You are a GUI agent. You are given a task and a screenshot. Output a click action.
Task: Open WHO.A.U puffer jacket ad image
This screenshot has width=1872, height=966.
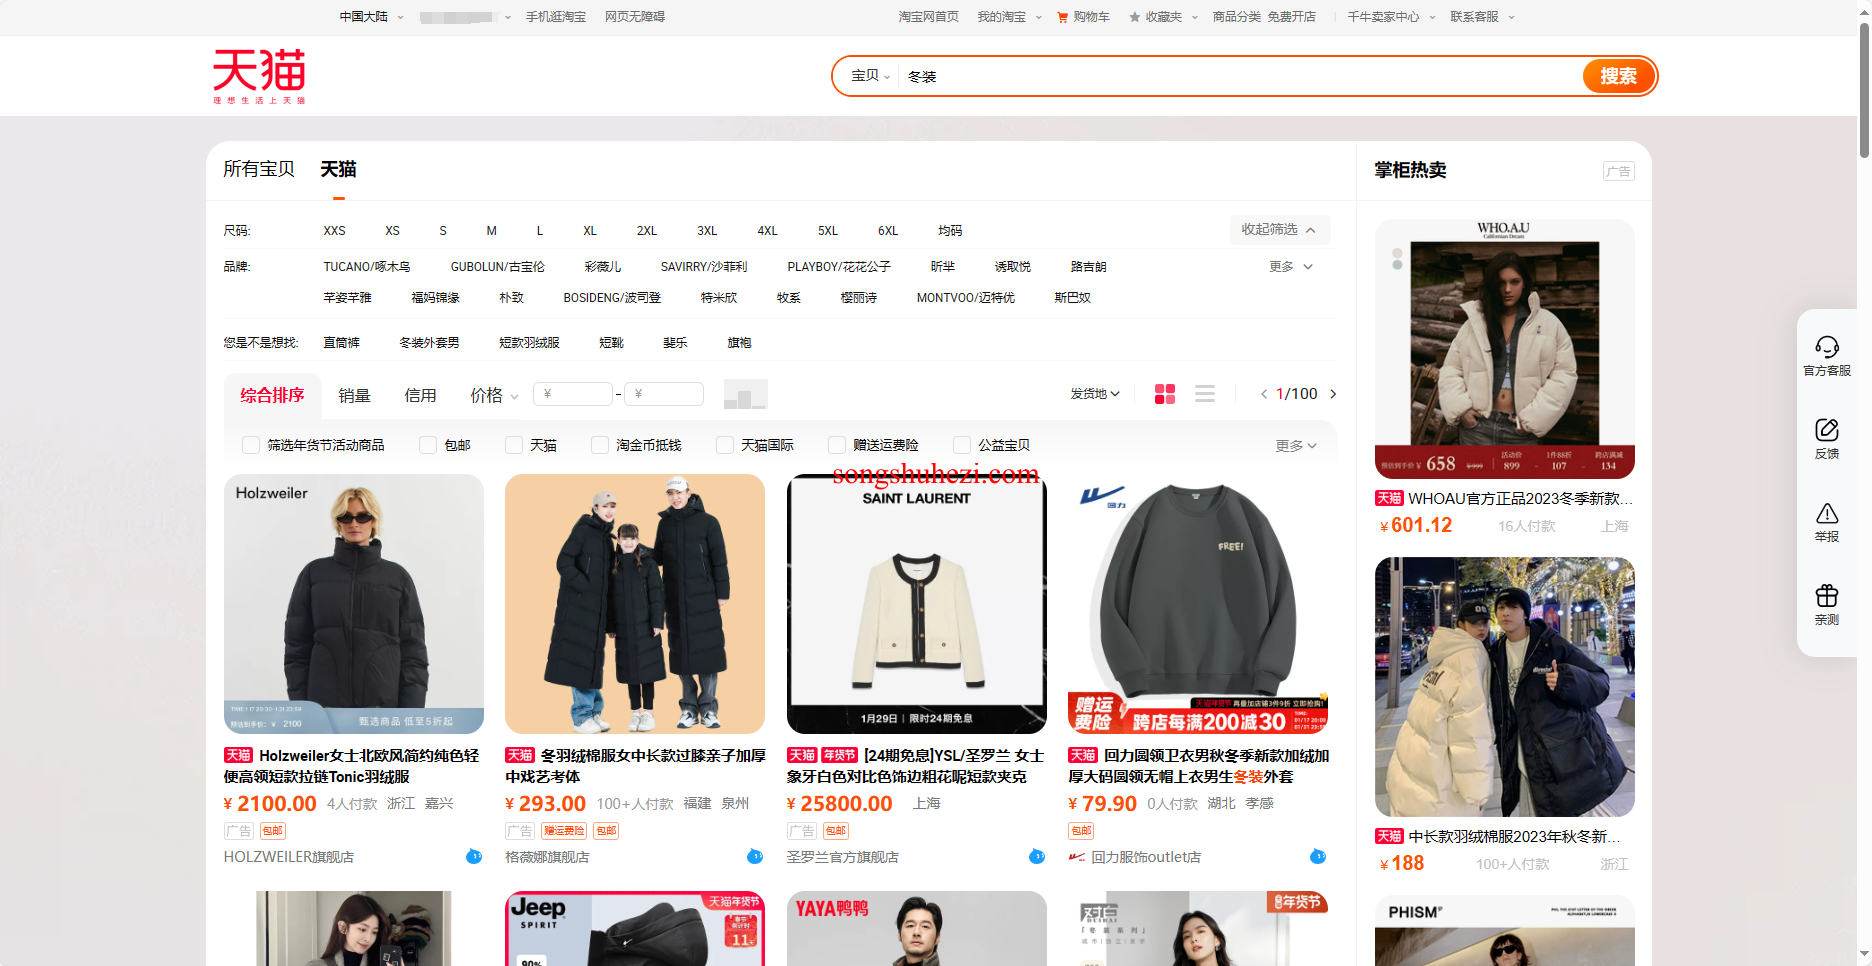[x=1504, y=349]
